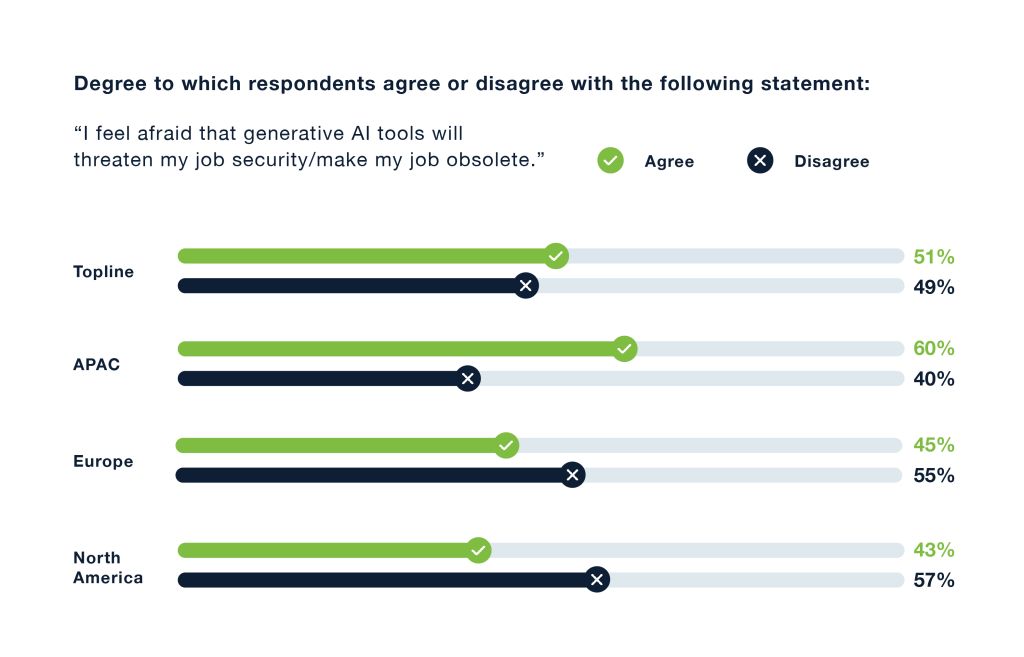Viewport: 1024px width, 657px height.
Task: Click the Europe disagree X marker
Action: pos(572,475)
